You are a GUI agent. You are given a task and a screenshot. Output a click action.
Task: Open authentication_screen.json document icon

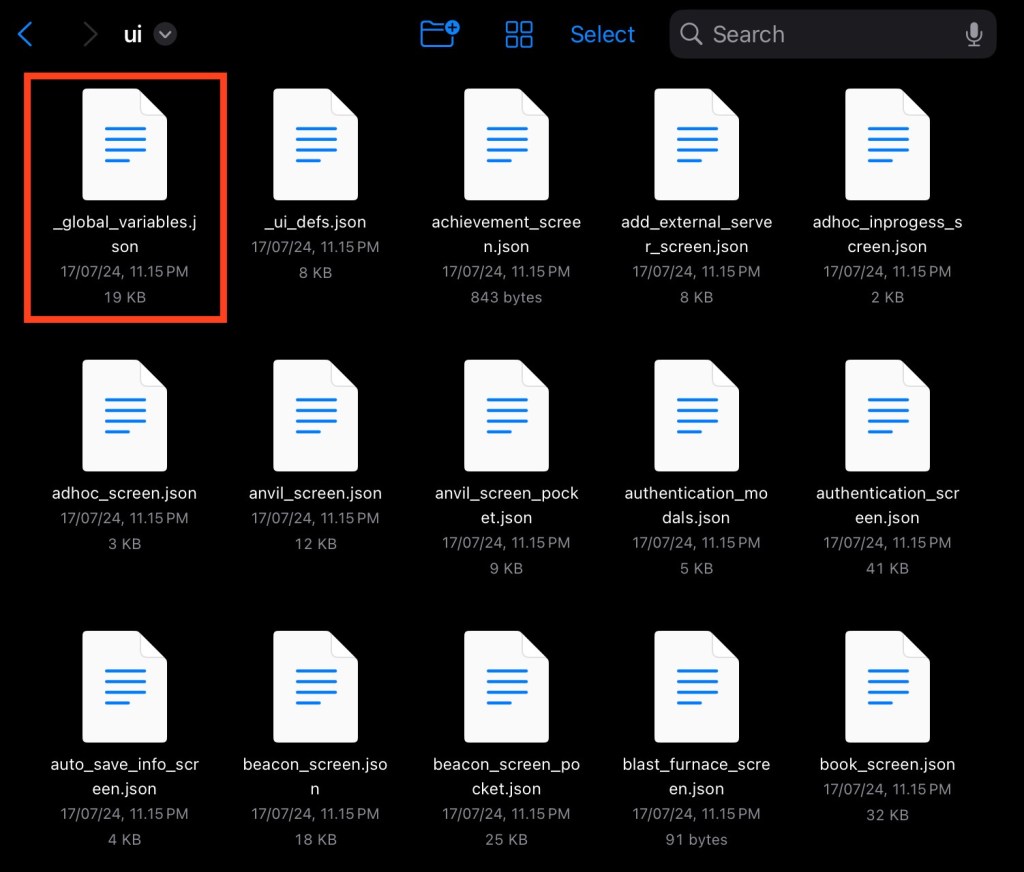click(x=887, y=416)
